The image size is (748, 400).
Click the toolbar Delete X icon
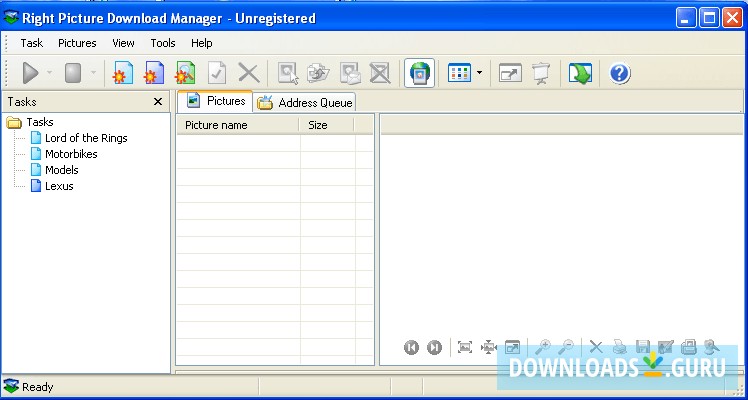point(249,73)
